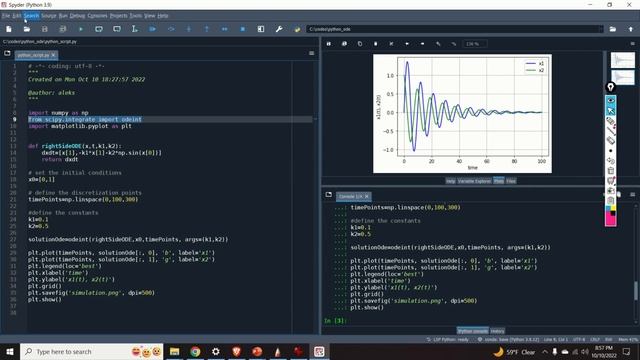The image size is (640, 360).
Task: Close the python_script.py editor tab
Action: pyautogui.click(x=53, y=55)
